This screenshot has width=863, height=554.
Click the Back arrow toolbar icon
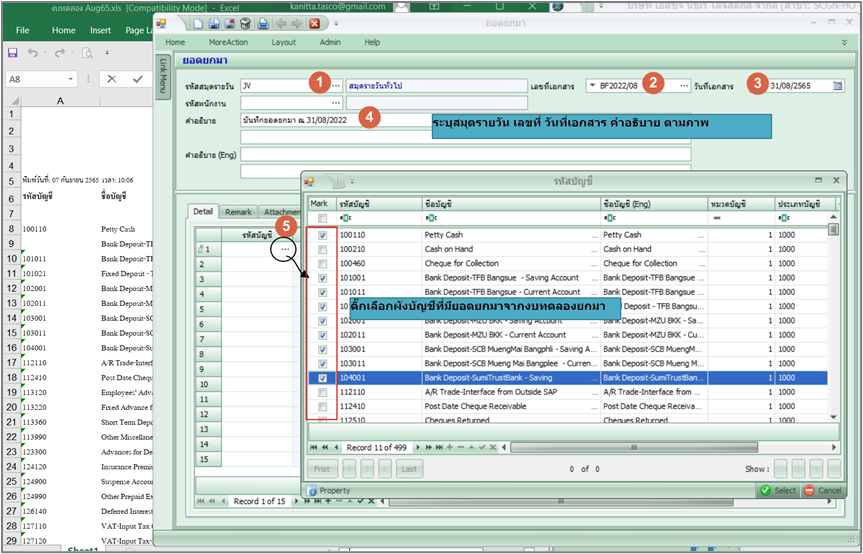point(281,23)
